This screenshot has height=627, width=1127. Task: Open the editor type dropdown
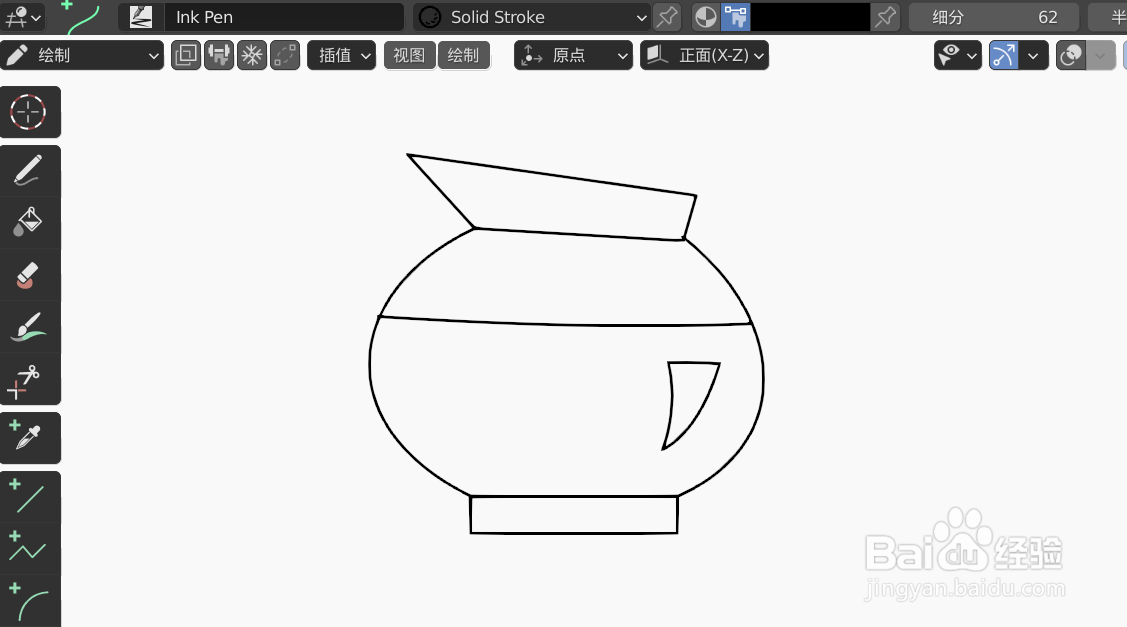(23, 17)
